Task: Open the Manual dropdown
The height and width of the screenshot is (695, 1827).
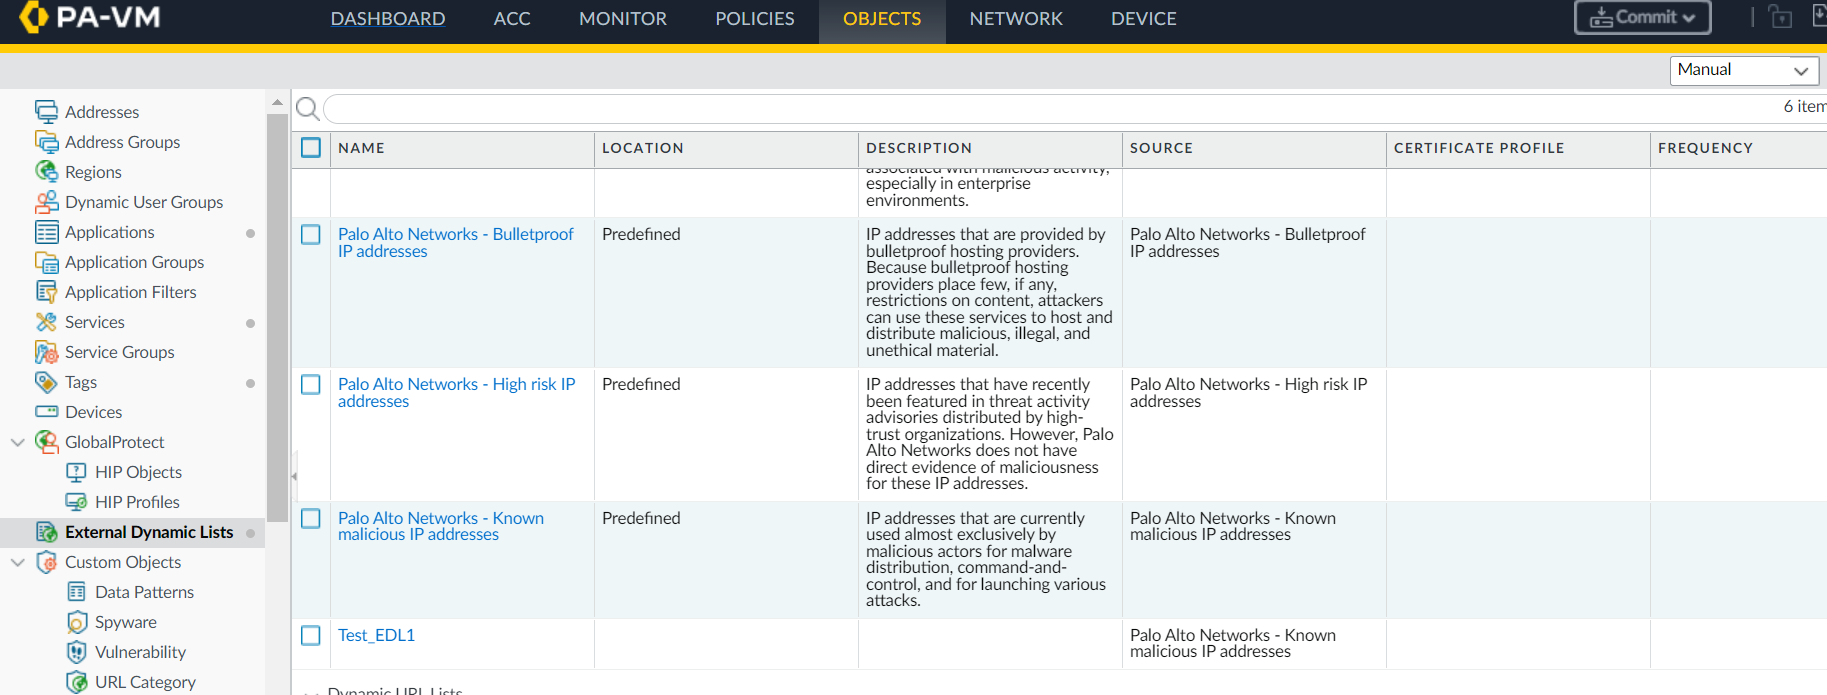Action: click(1744, 70)
